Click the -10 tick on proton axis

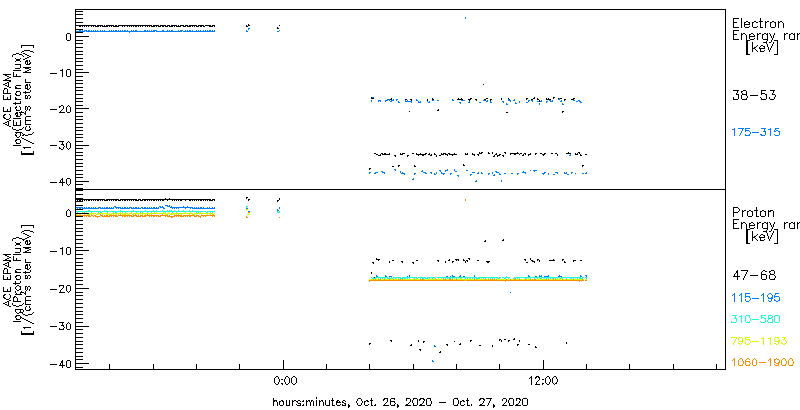pos(62,250)
